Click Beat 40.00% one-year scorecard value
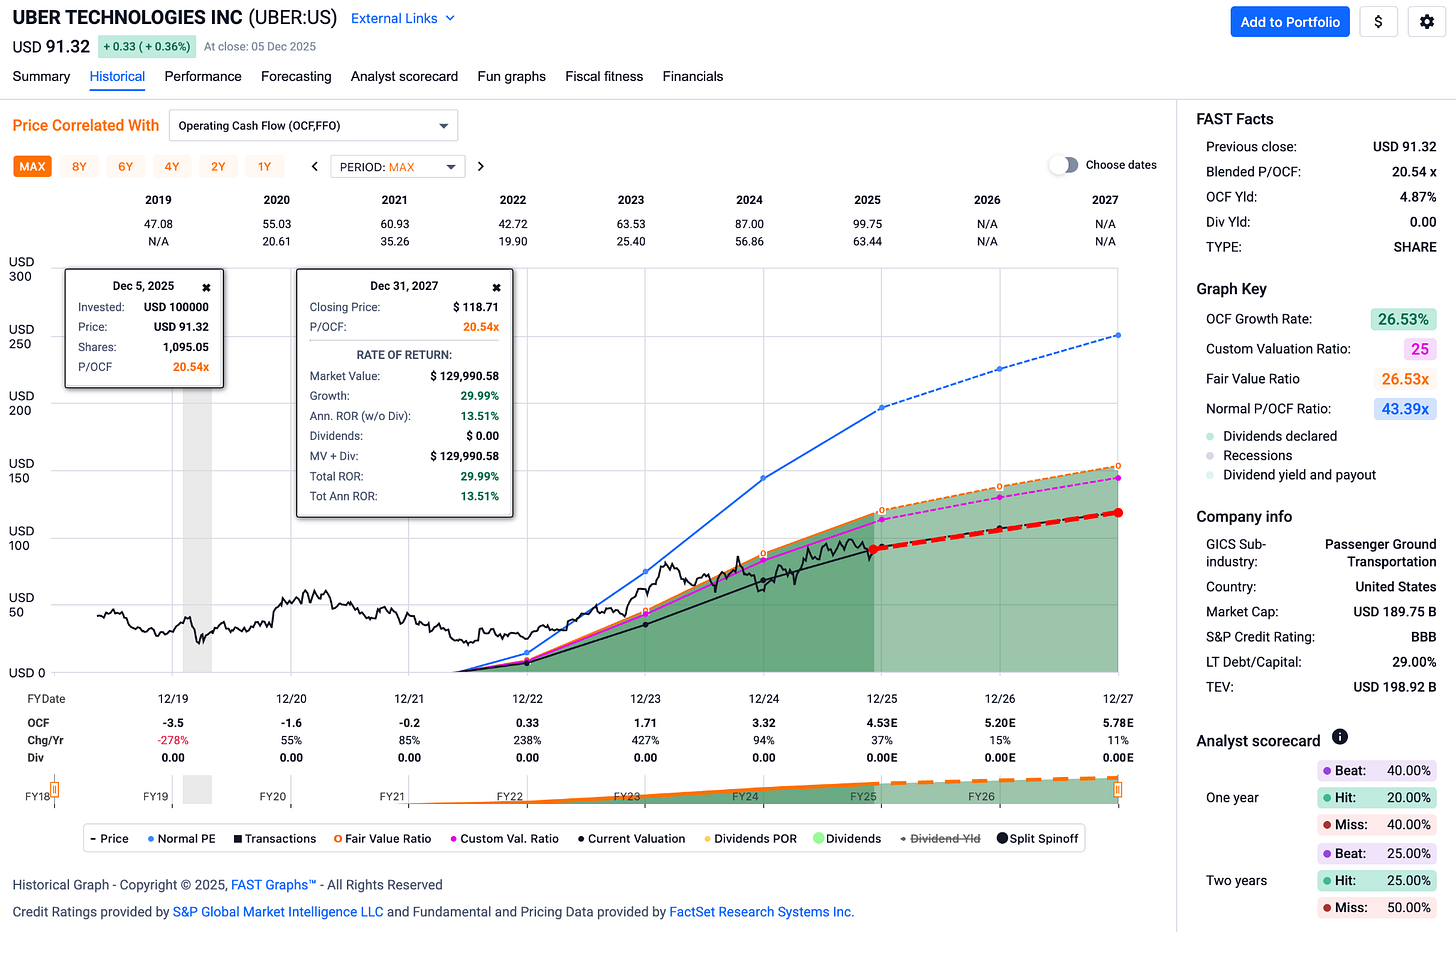 pos(1408,771)
